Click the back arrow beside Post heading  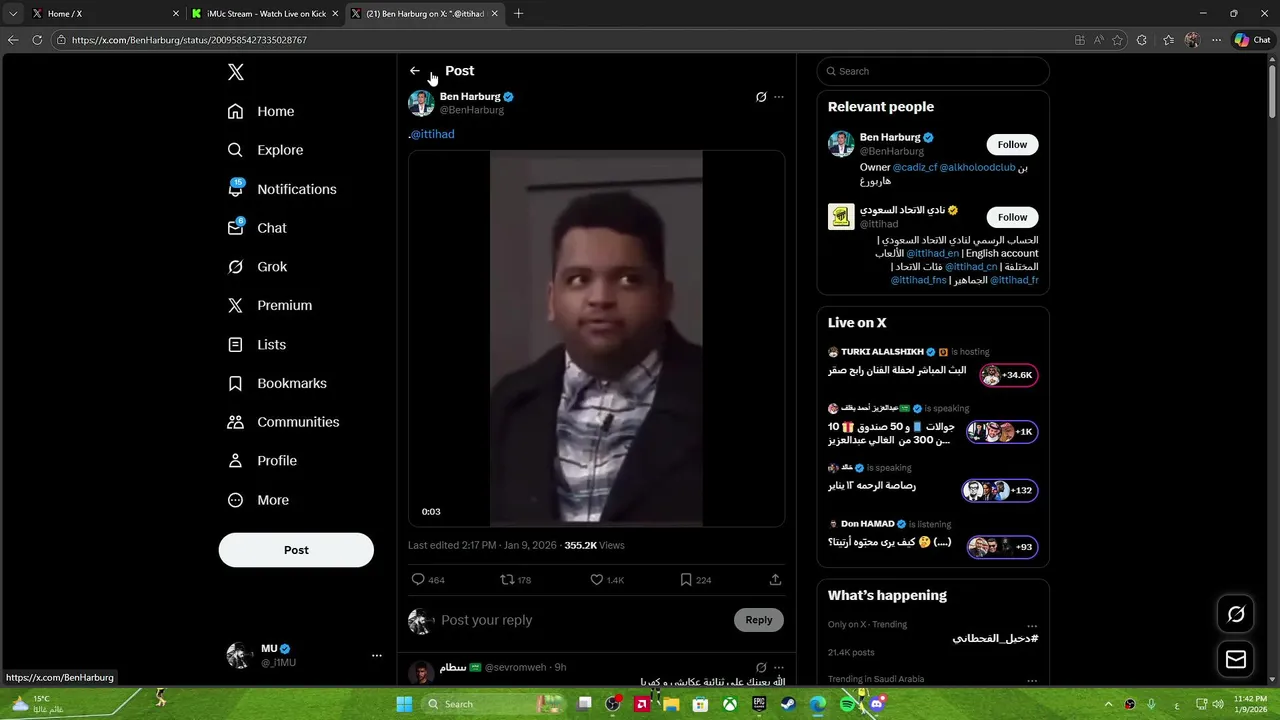click(x=415, y=71)
